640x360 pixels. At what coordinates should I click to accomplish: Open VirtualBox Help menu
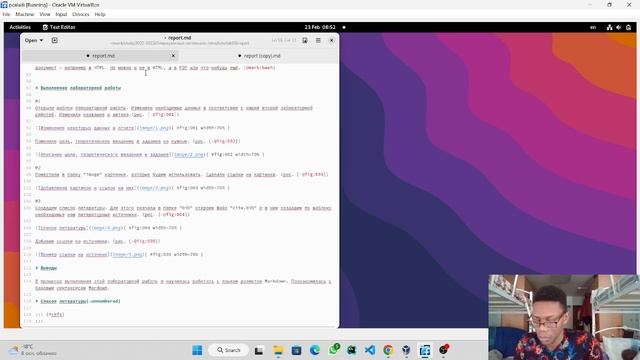click(x=100, y=14)
